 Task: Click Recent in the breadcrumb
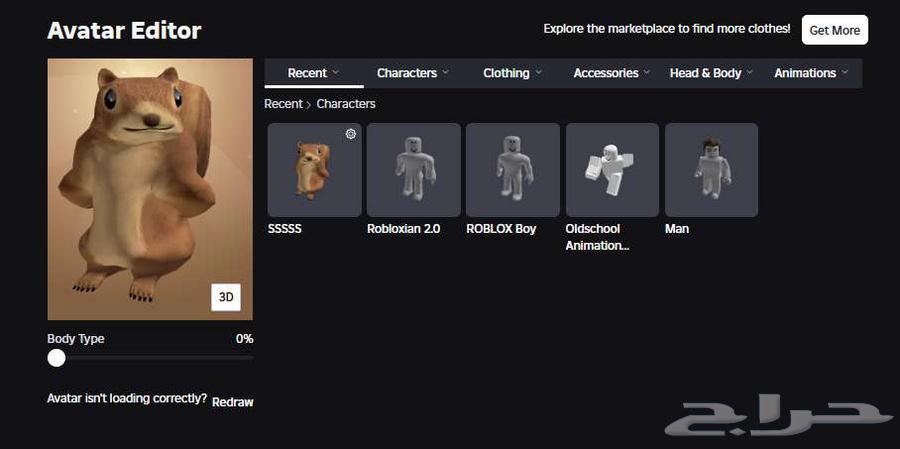[x=283, y=104]
